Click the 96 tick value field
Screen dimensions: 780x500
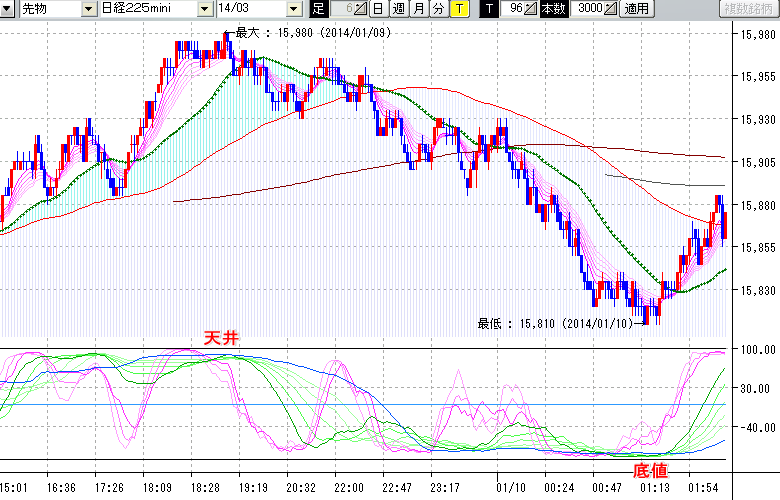[x=515, y=9]
